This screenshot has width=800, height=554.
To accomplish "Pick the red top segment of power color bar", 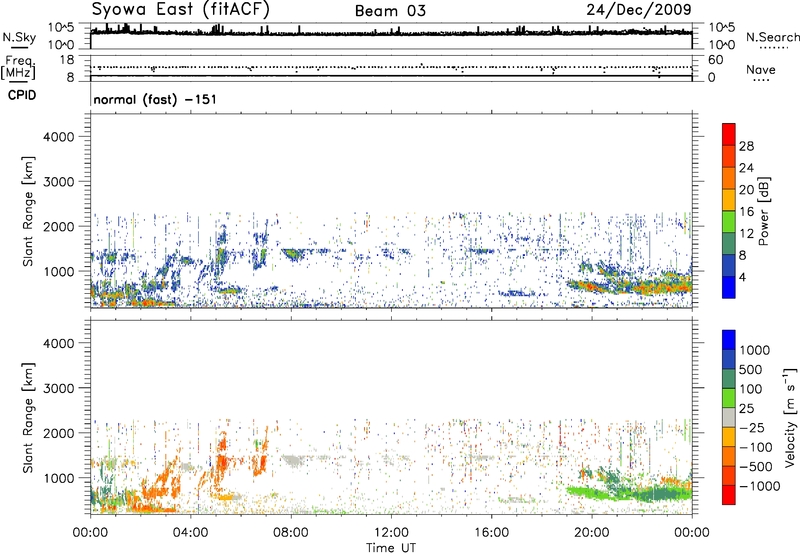I will (x=729, y=135).
